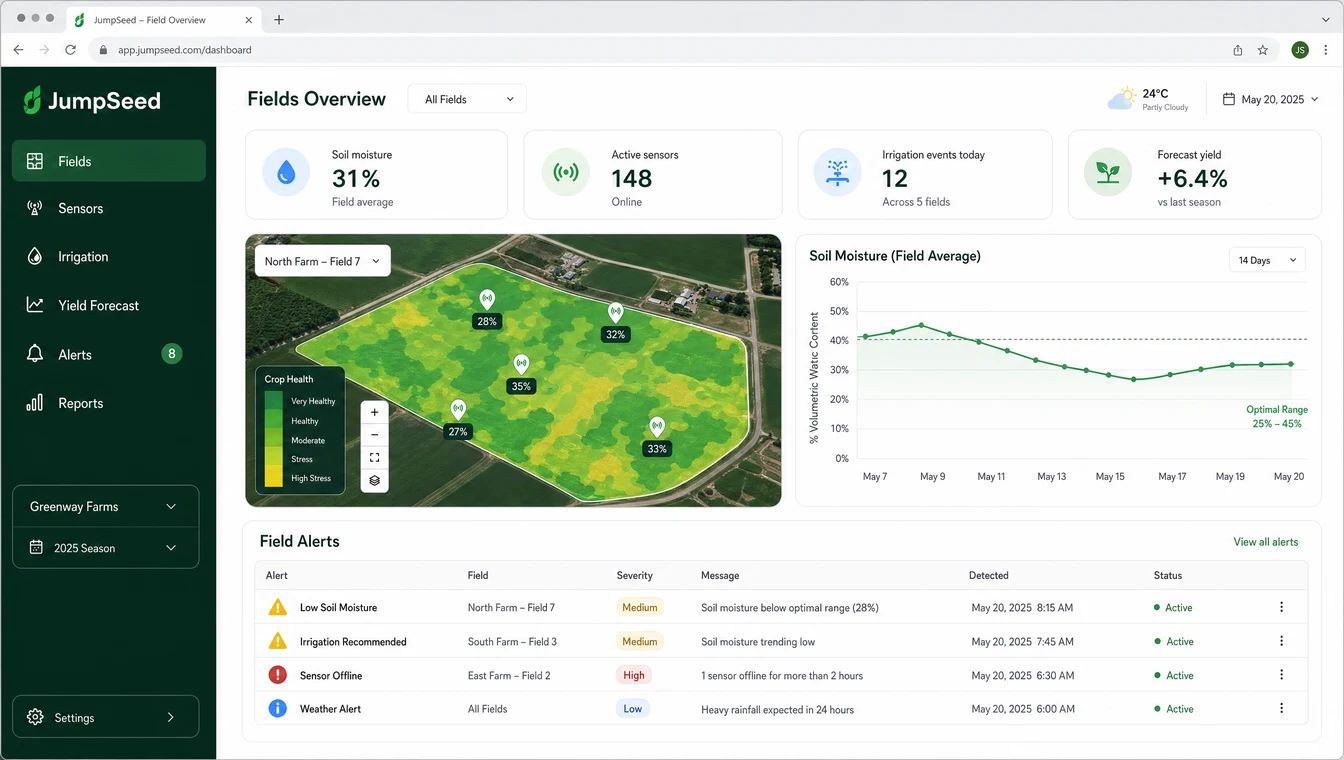Screen dimensions: 1344x760
Task: Zoom out on the field map
Action: [374, 435]
